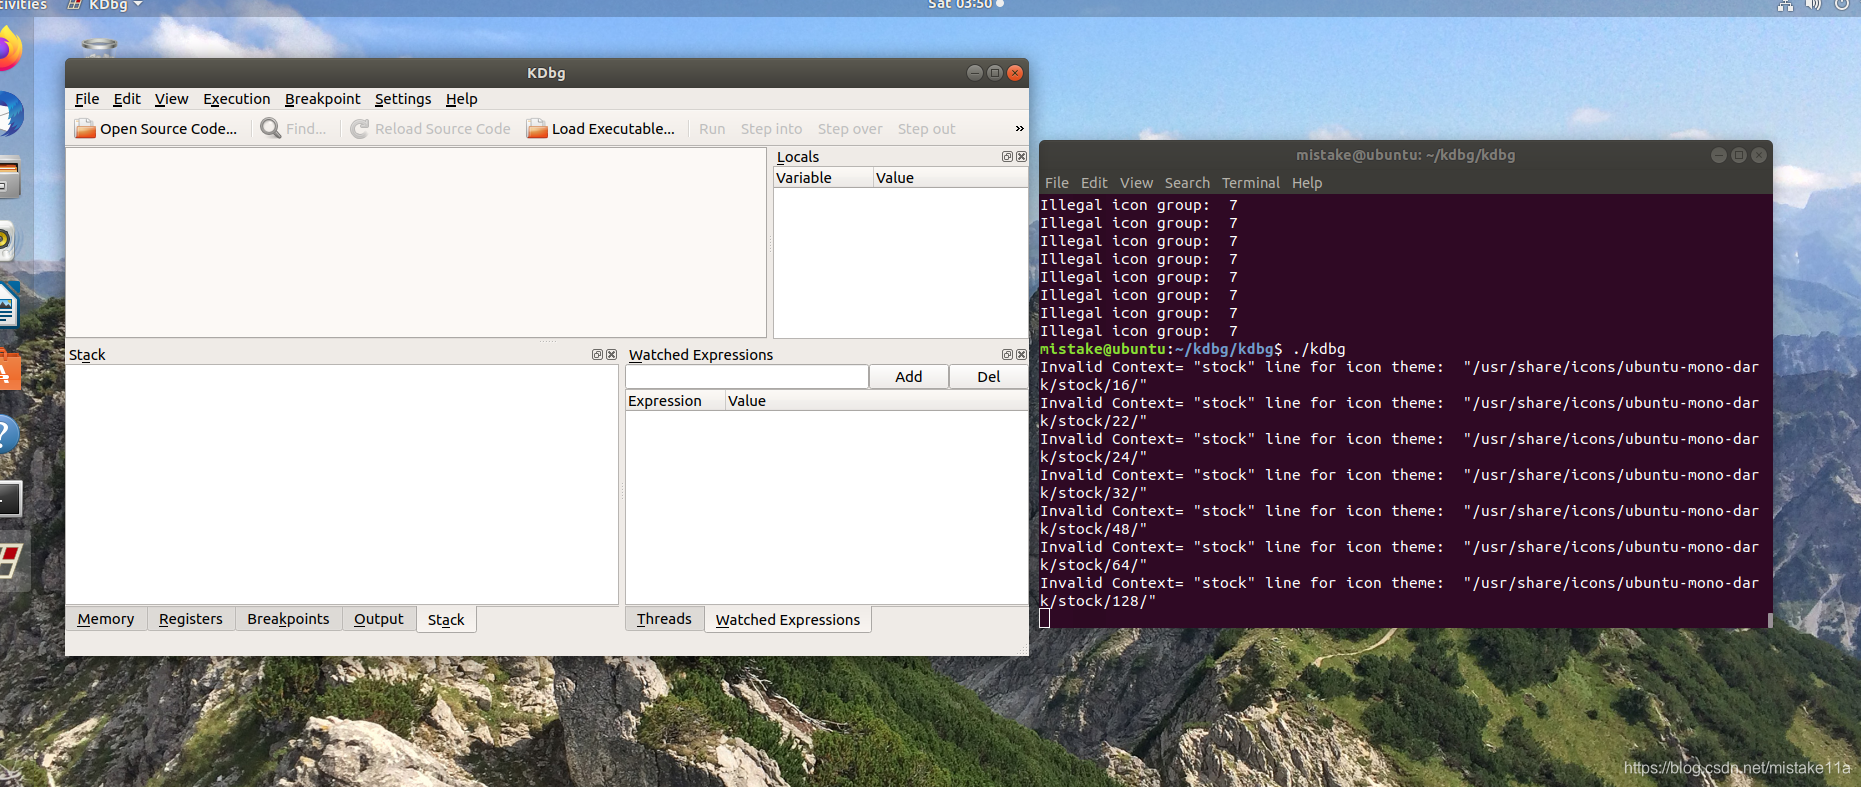Close the Locals panel
Viewport: 1861px width, 787px height.
pos(1021,156)
